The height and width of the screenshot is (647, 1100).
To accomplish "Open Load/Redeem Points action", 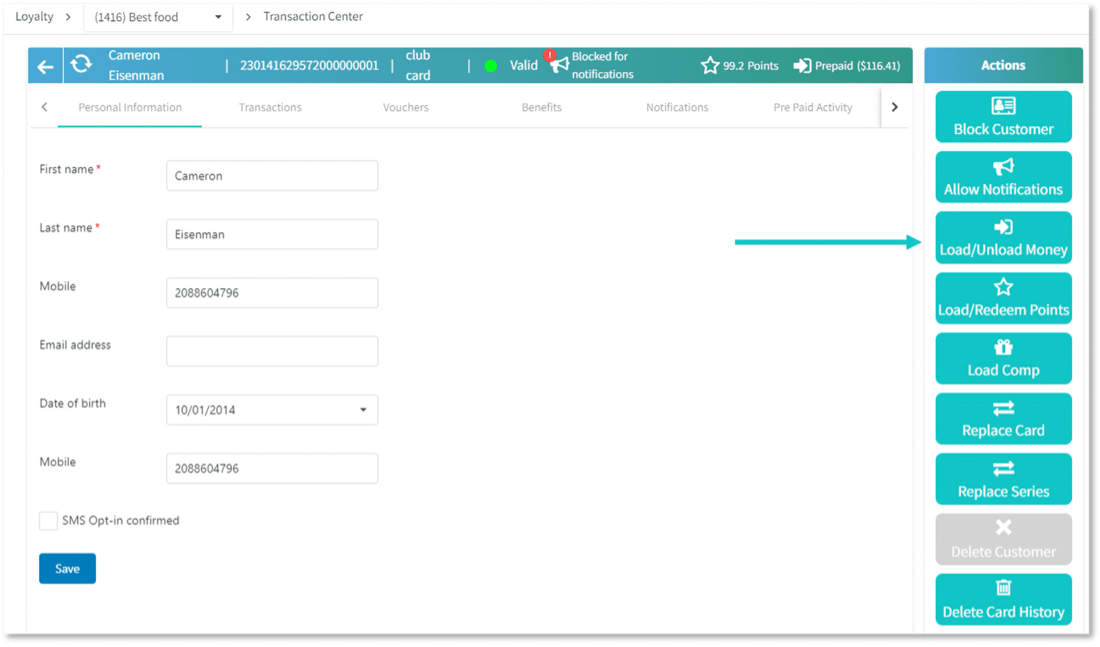I will (1003, 298).
